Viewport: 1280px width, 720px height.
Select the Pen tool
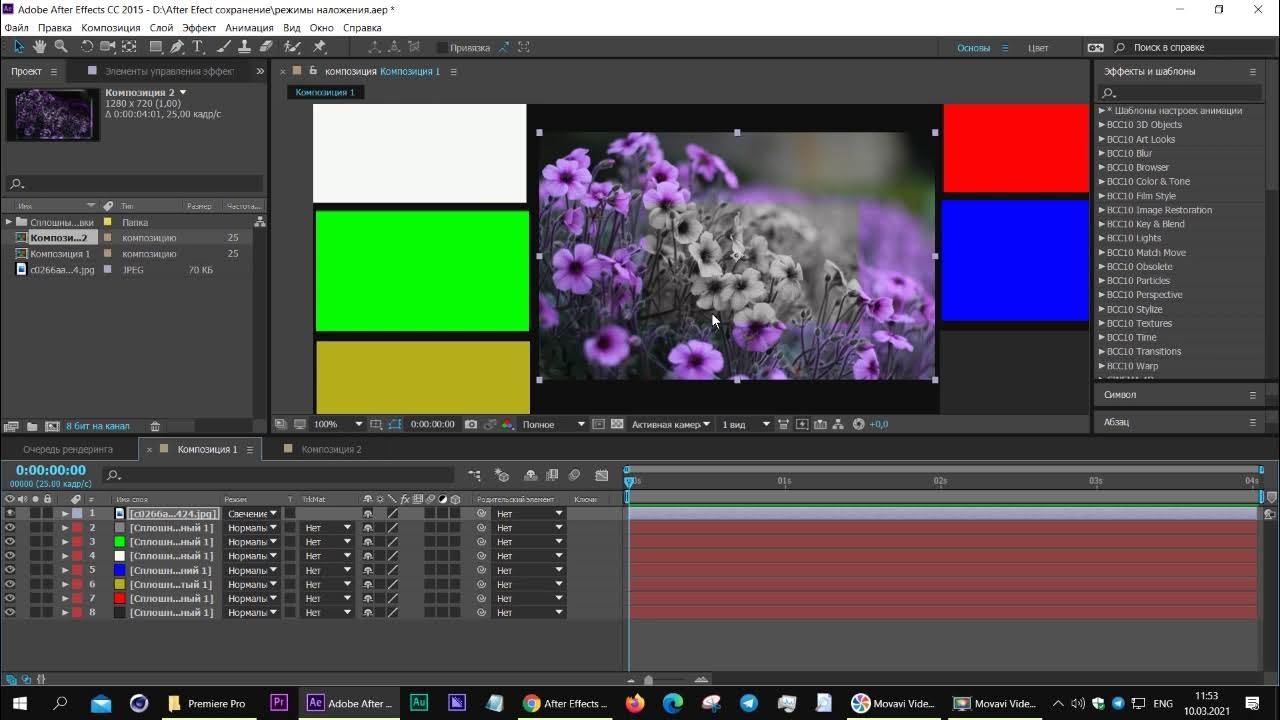(177, 47)
